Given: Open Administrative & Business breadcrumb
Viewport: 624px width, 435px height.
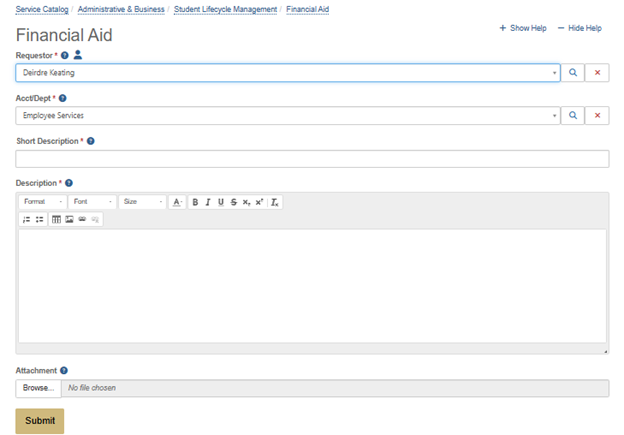Looking at the screenshot, I should 121,9.
